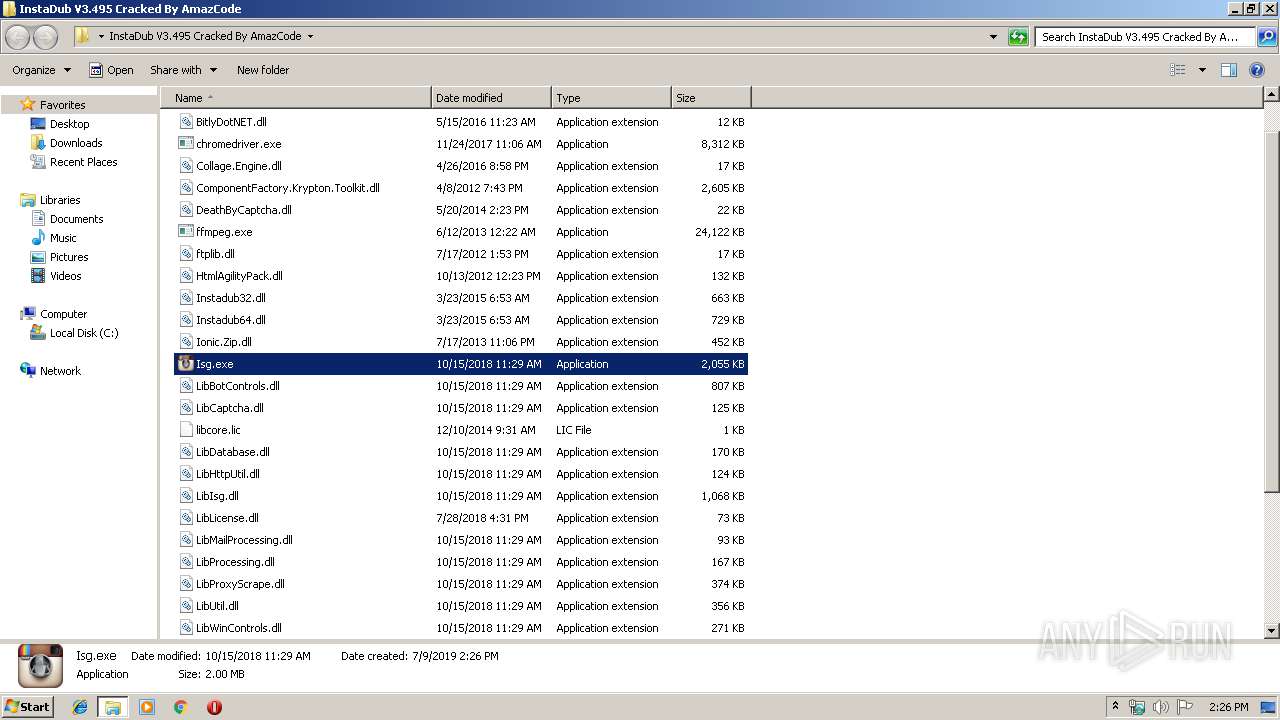Click the taskbar clock showing 2:26 PM

[1228, 707]
